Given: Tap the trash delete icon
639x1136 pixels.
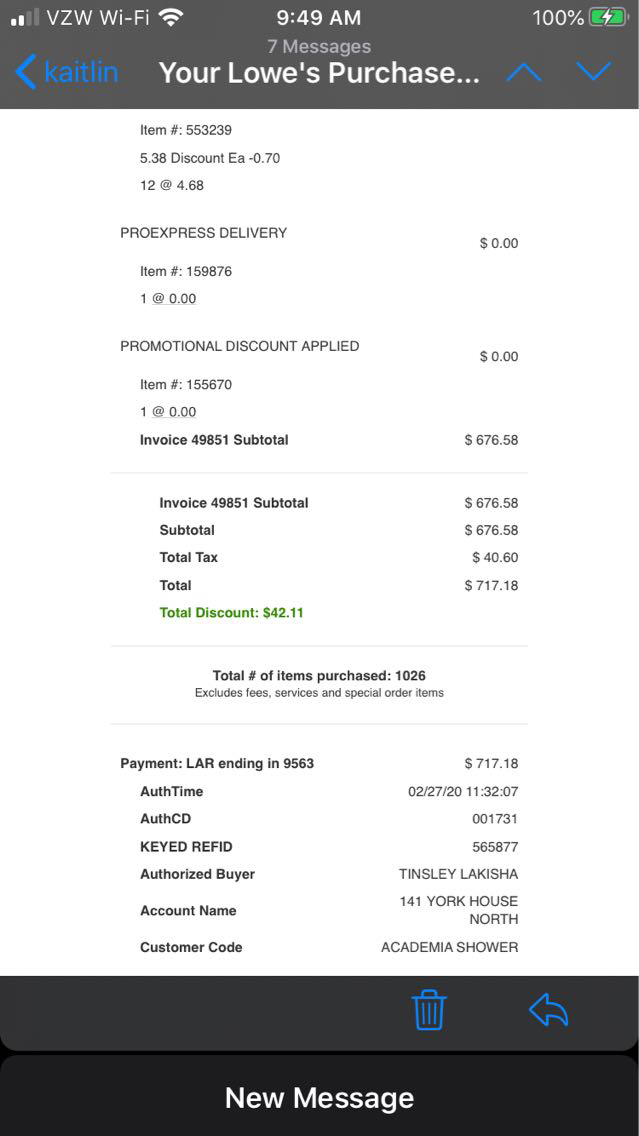Looking at the screenshot, I should click(429, 1010).
